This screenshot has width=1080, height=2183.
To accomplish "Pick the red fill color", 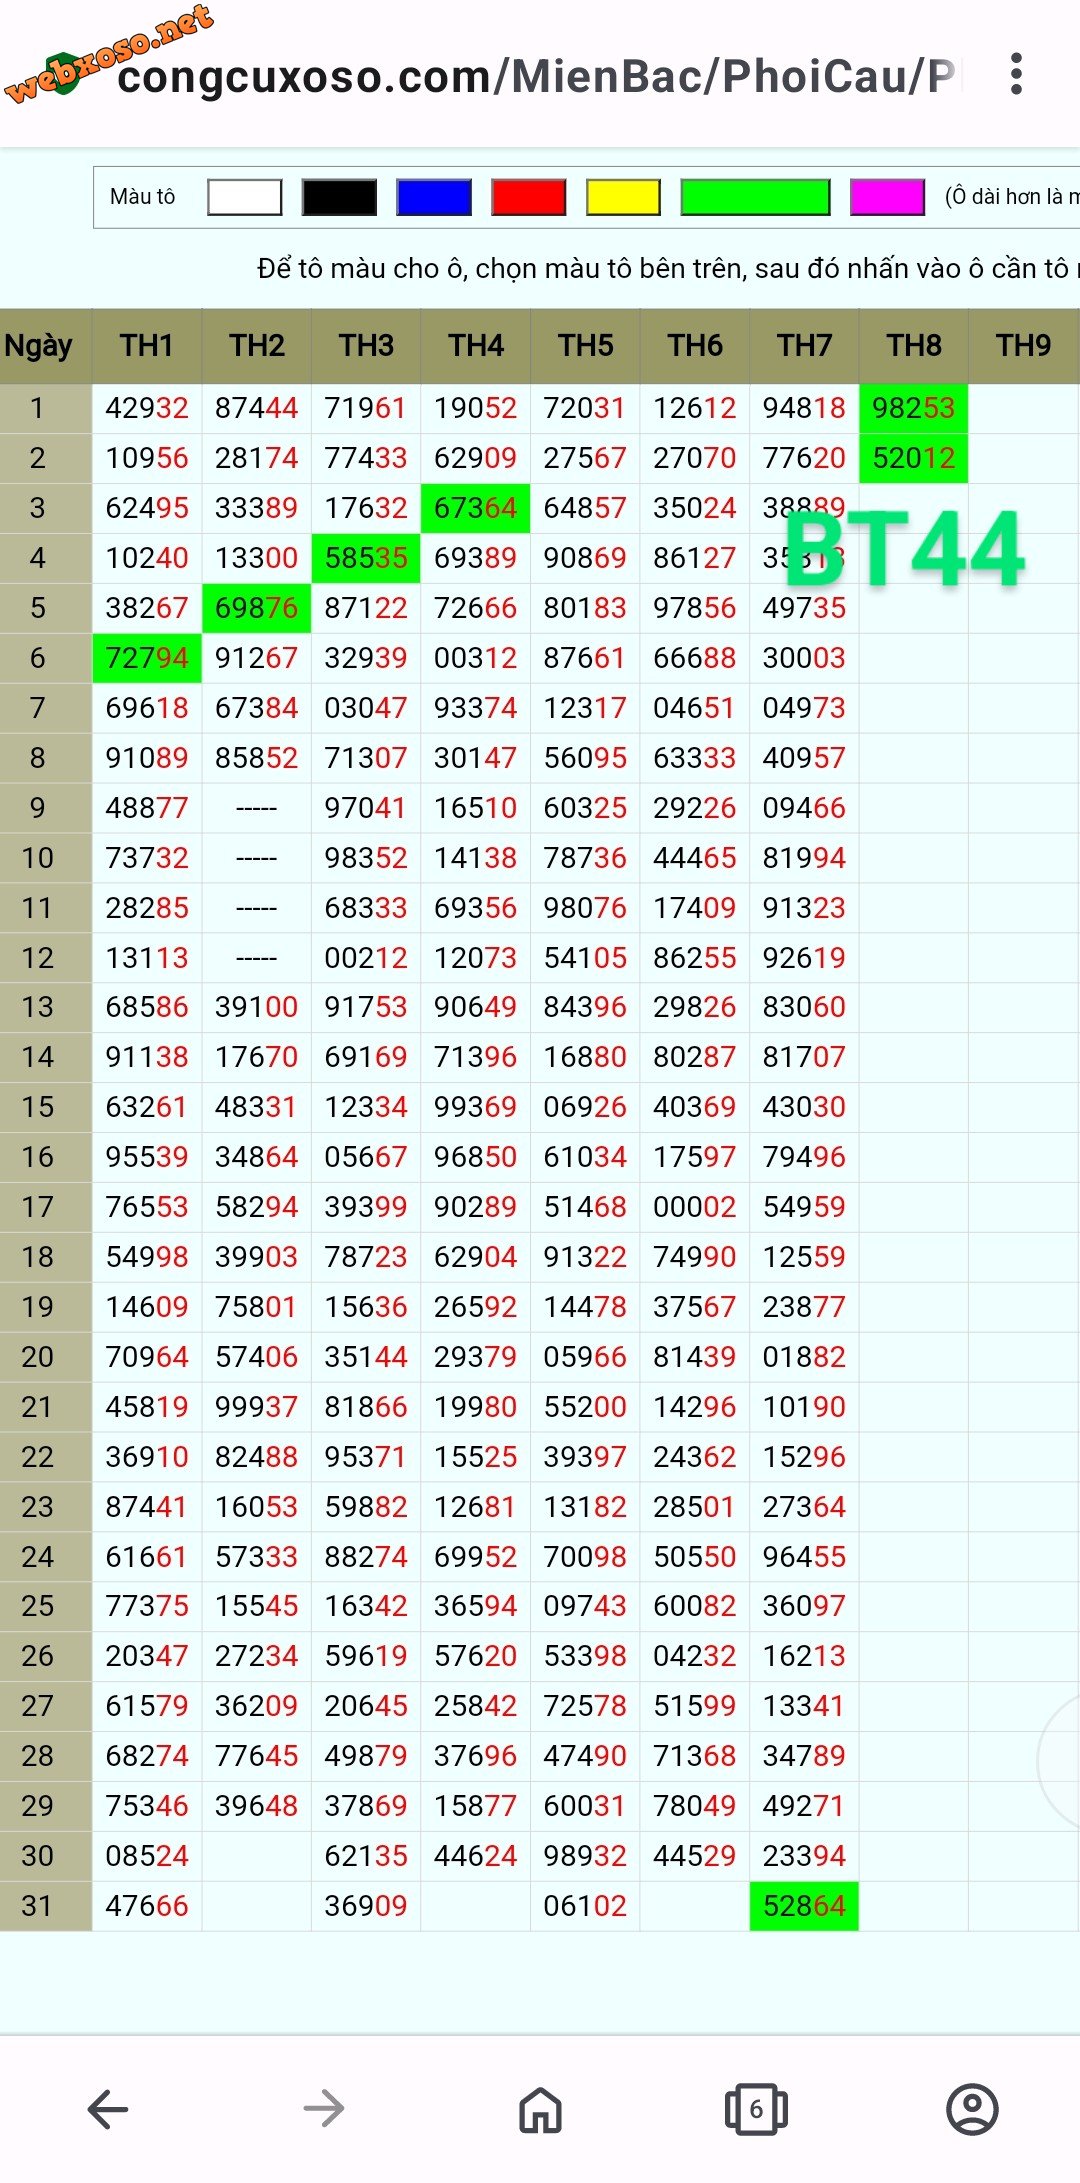I will 528,197.
